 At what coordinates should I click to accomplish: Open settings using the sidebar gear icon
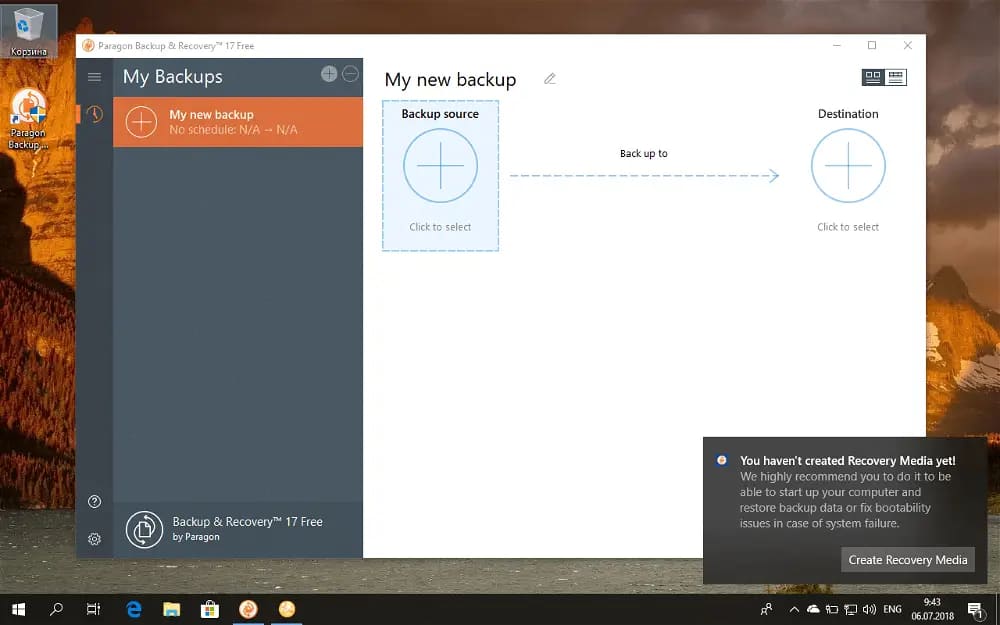click(94, 539)
